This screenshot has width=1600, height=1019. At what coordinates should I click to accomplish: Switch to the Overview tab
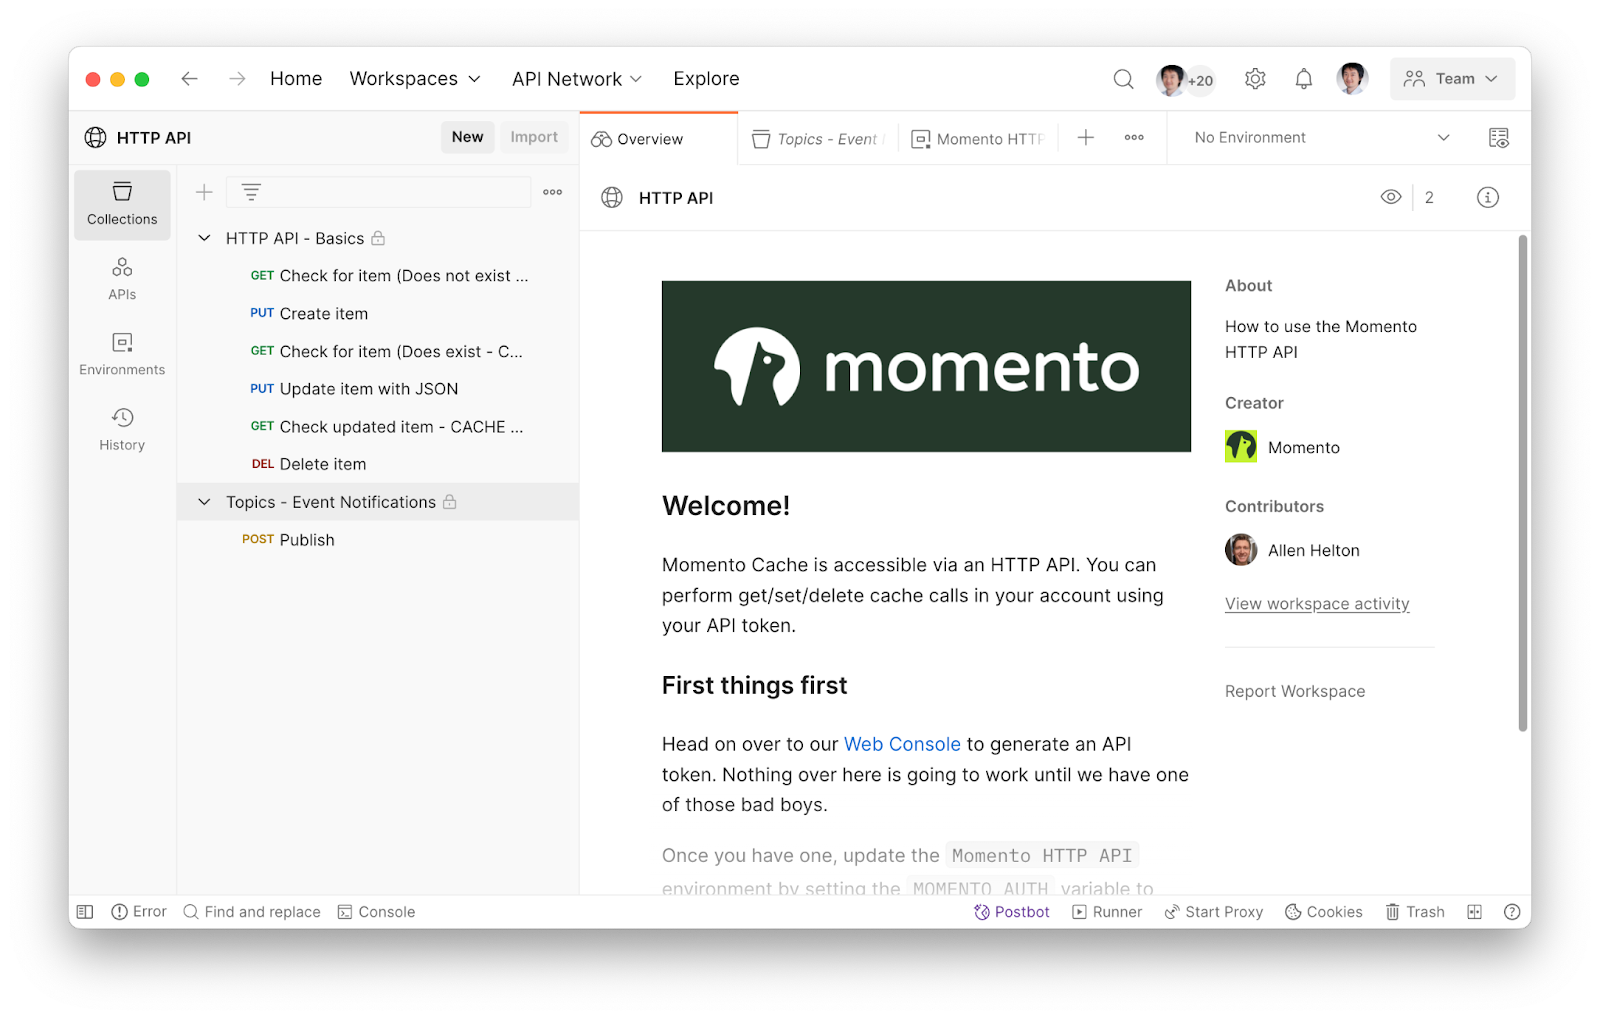658,139
